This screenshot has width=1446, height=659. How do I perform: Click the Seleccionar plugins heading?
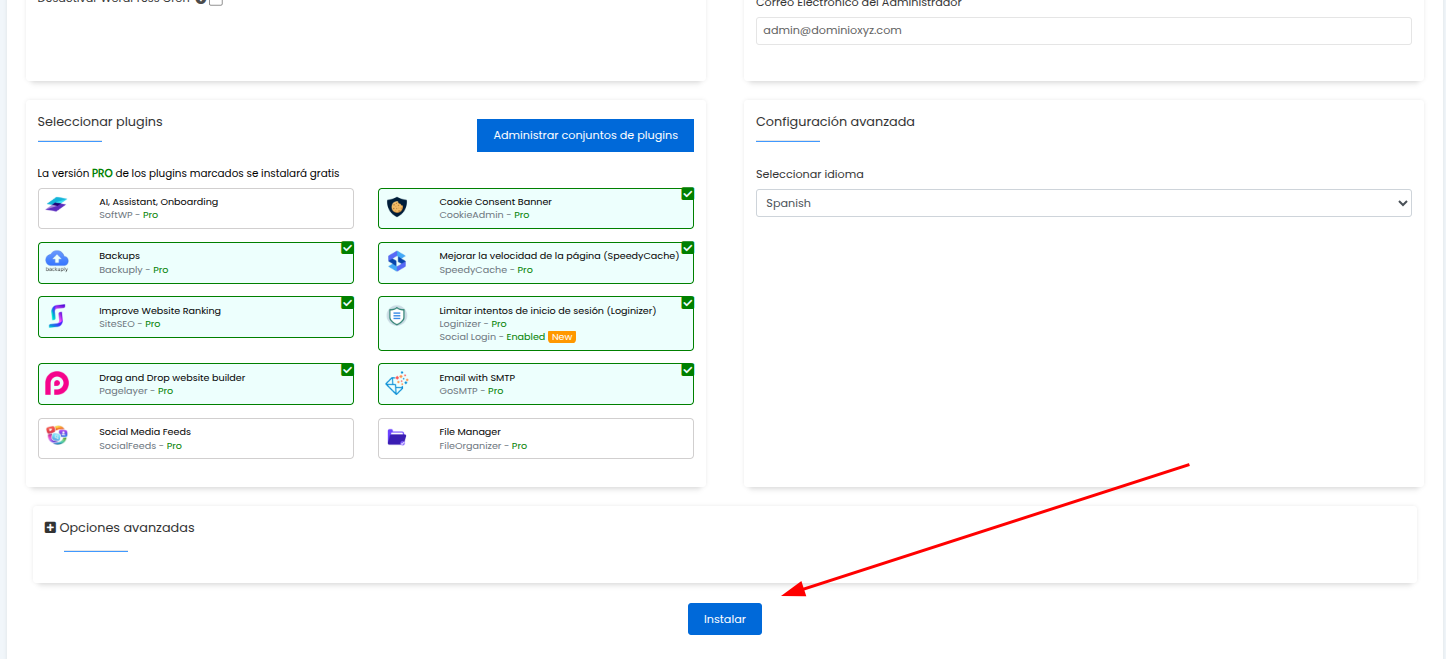click(x=100, y=122)
